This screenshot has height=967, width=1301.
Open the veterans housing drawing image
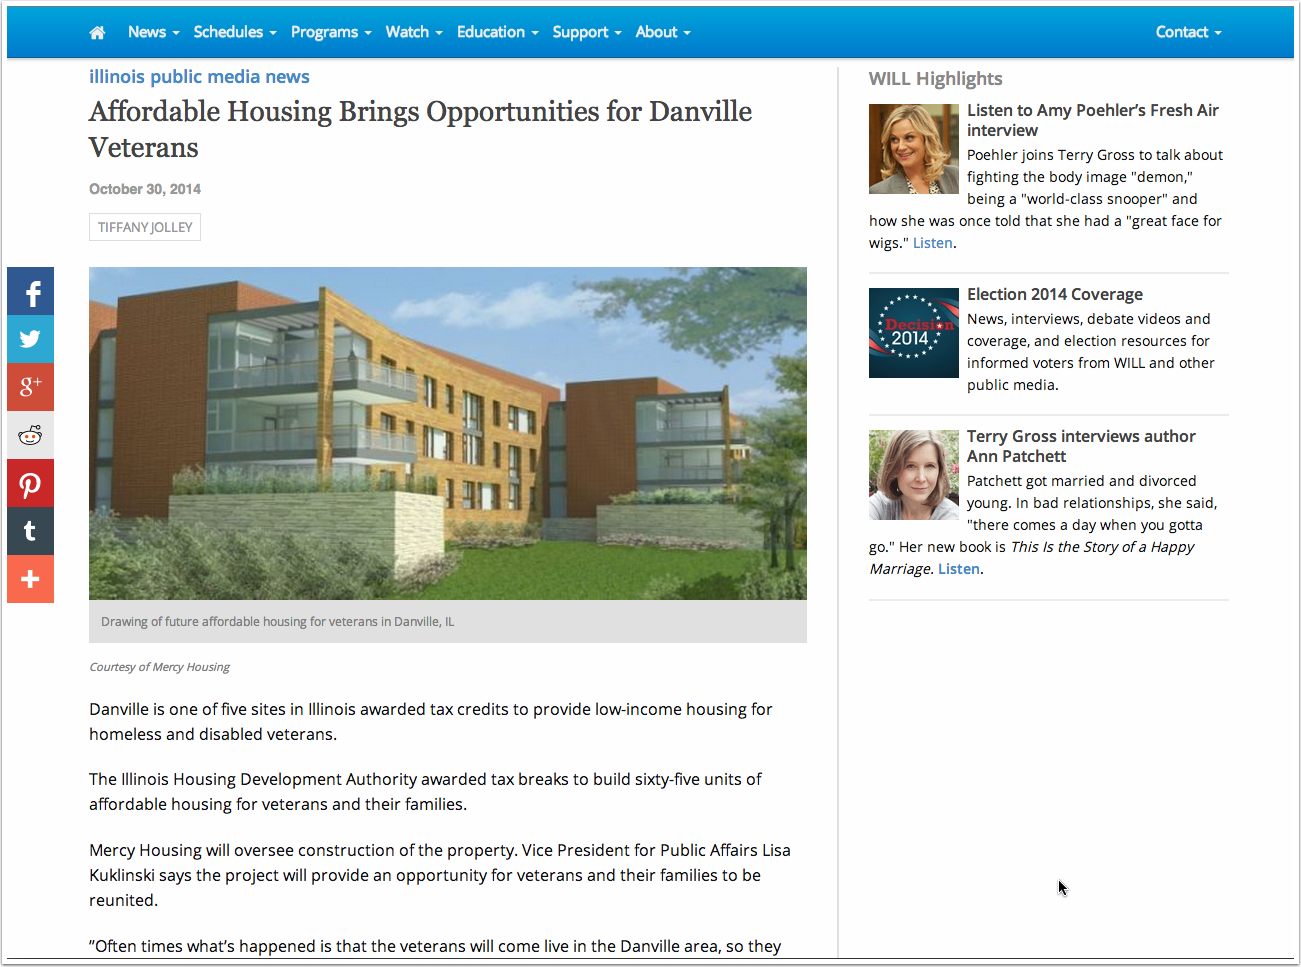tap(448, 433)
